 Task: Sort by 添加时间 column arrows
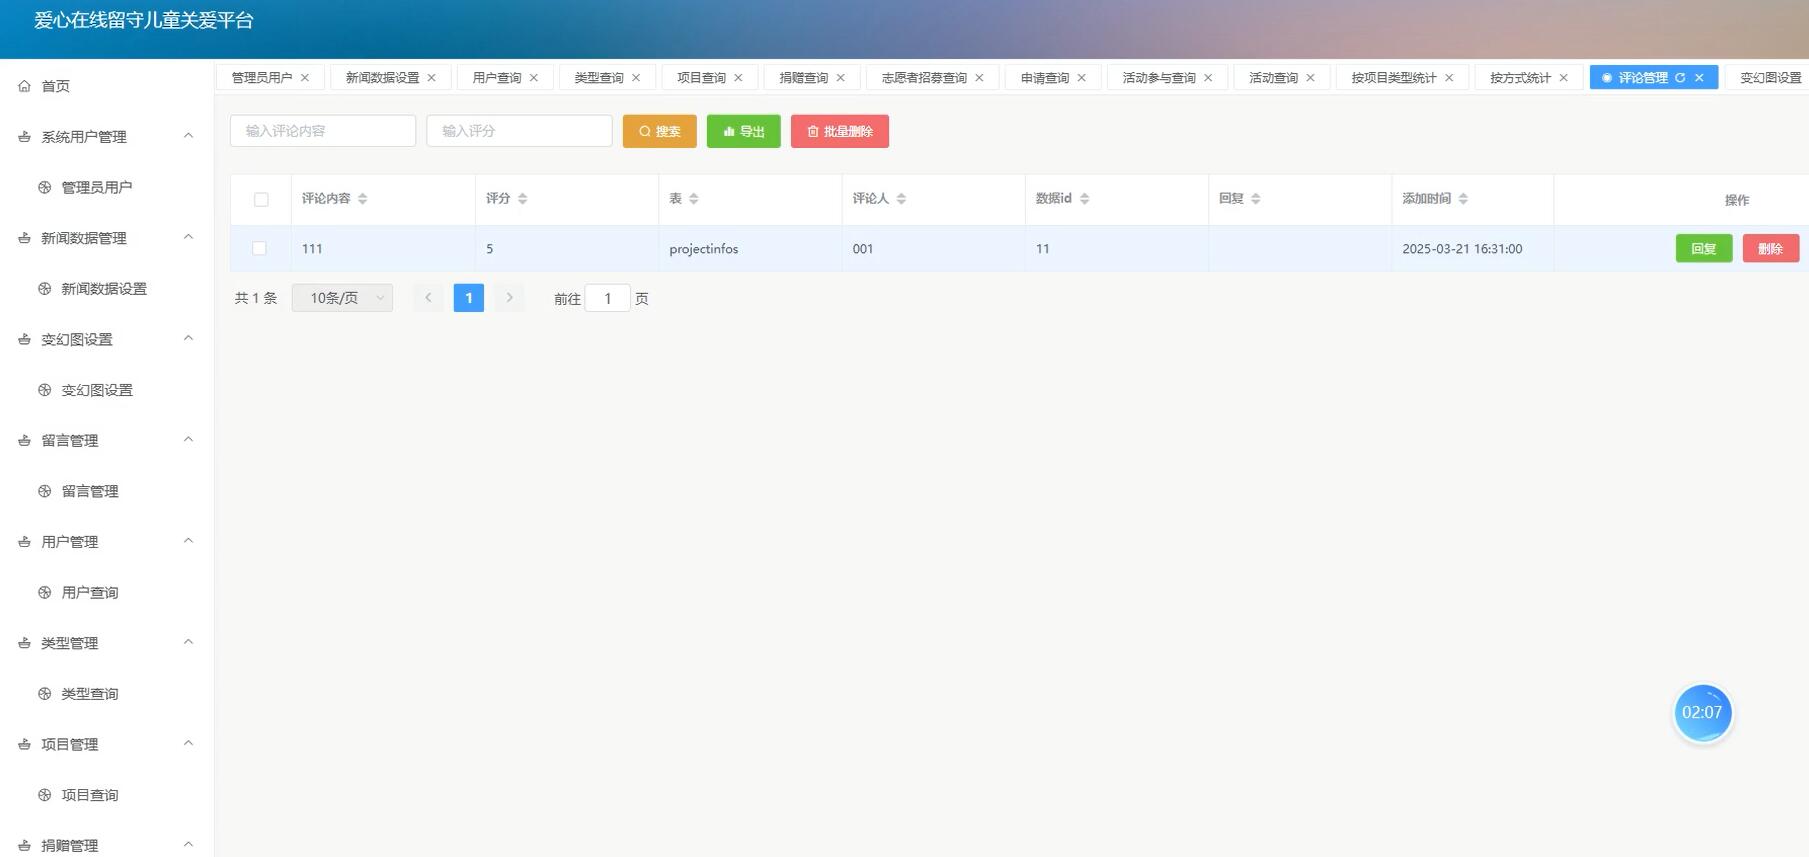click(x=1463, y=199)
